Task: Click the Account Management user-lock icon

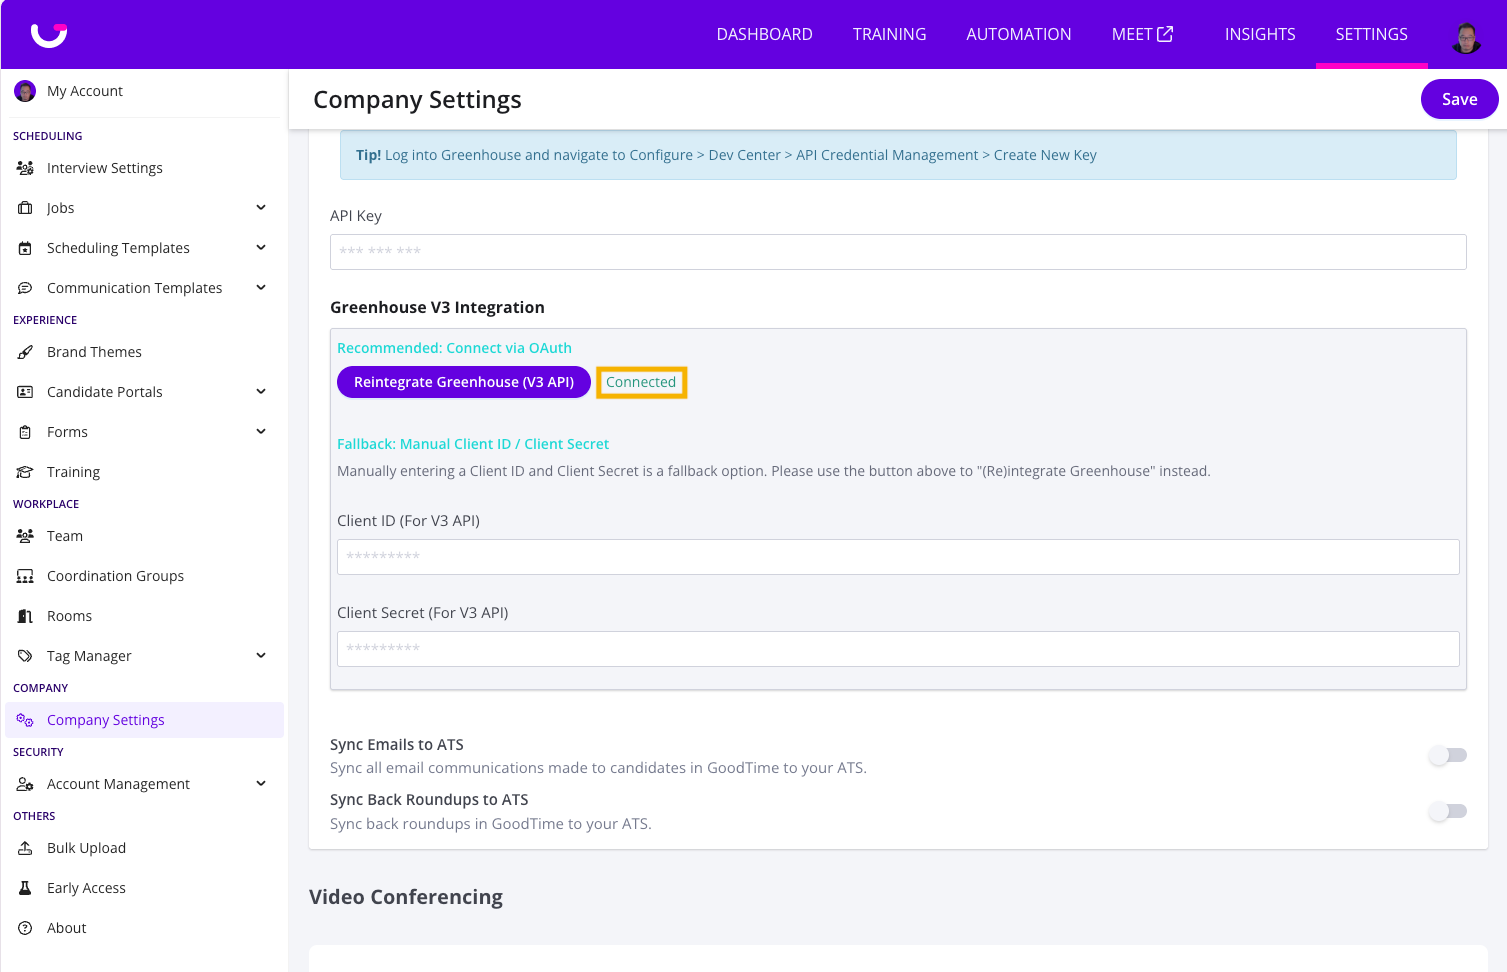Action: [25, 784]
